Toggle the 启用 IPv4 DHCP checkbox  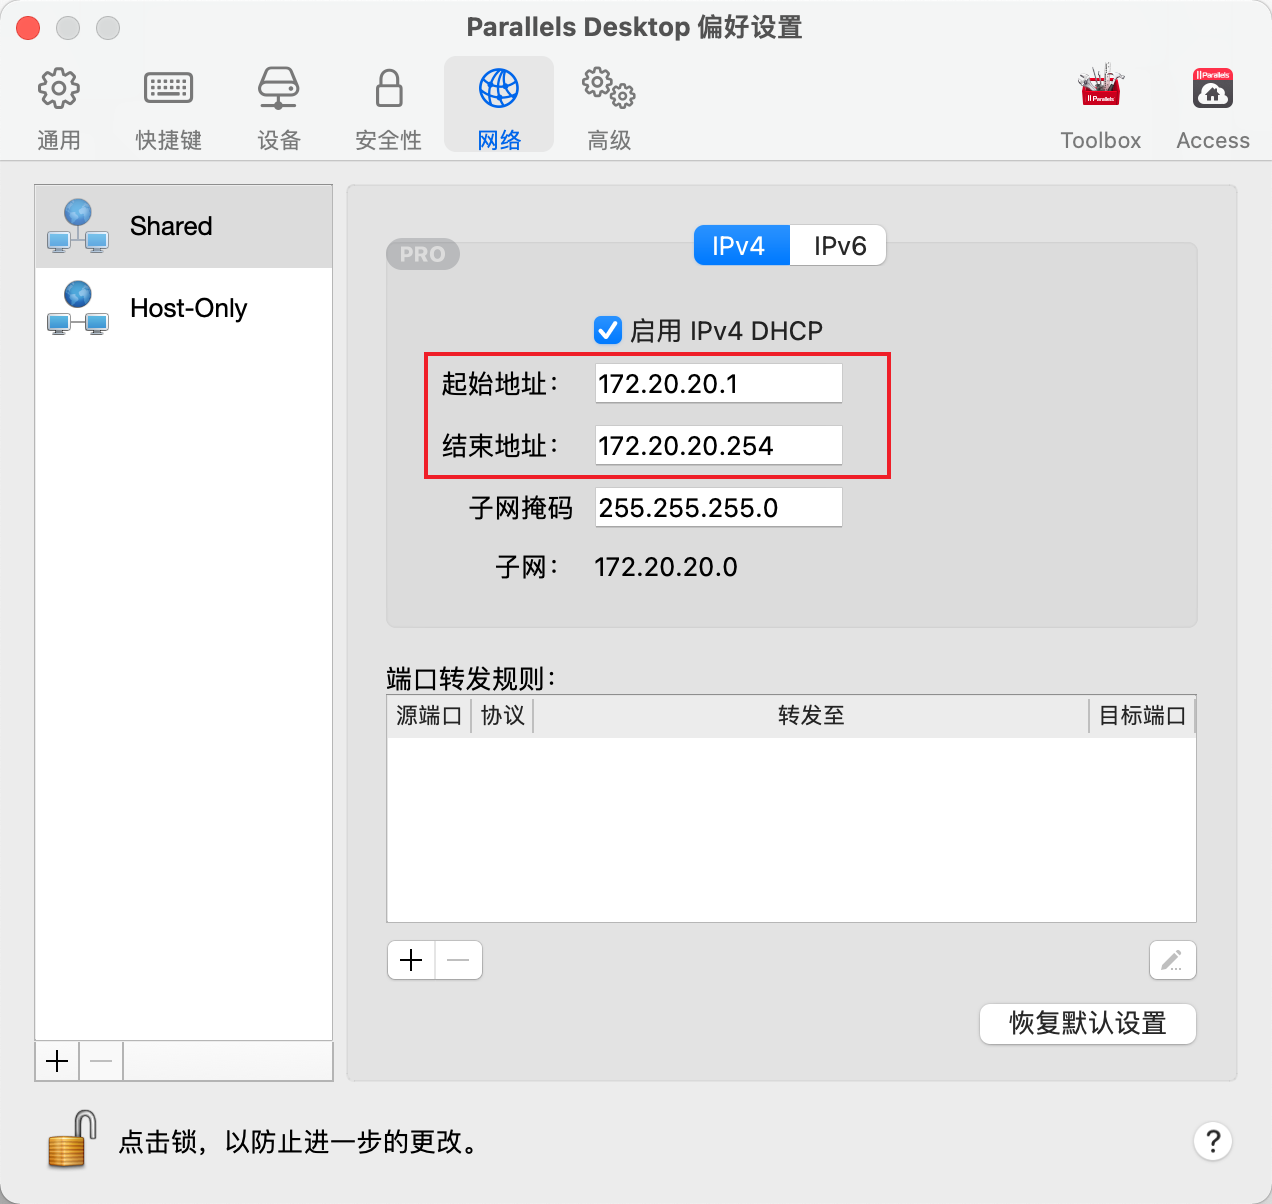click(608, 330)
